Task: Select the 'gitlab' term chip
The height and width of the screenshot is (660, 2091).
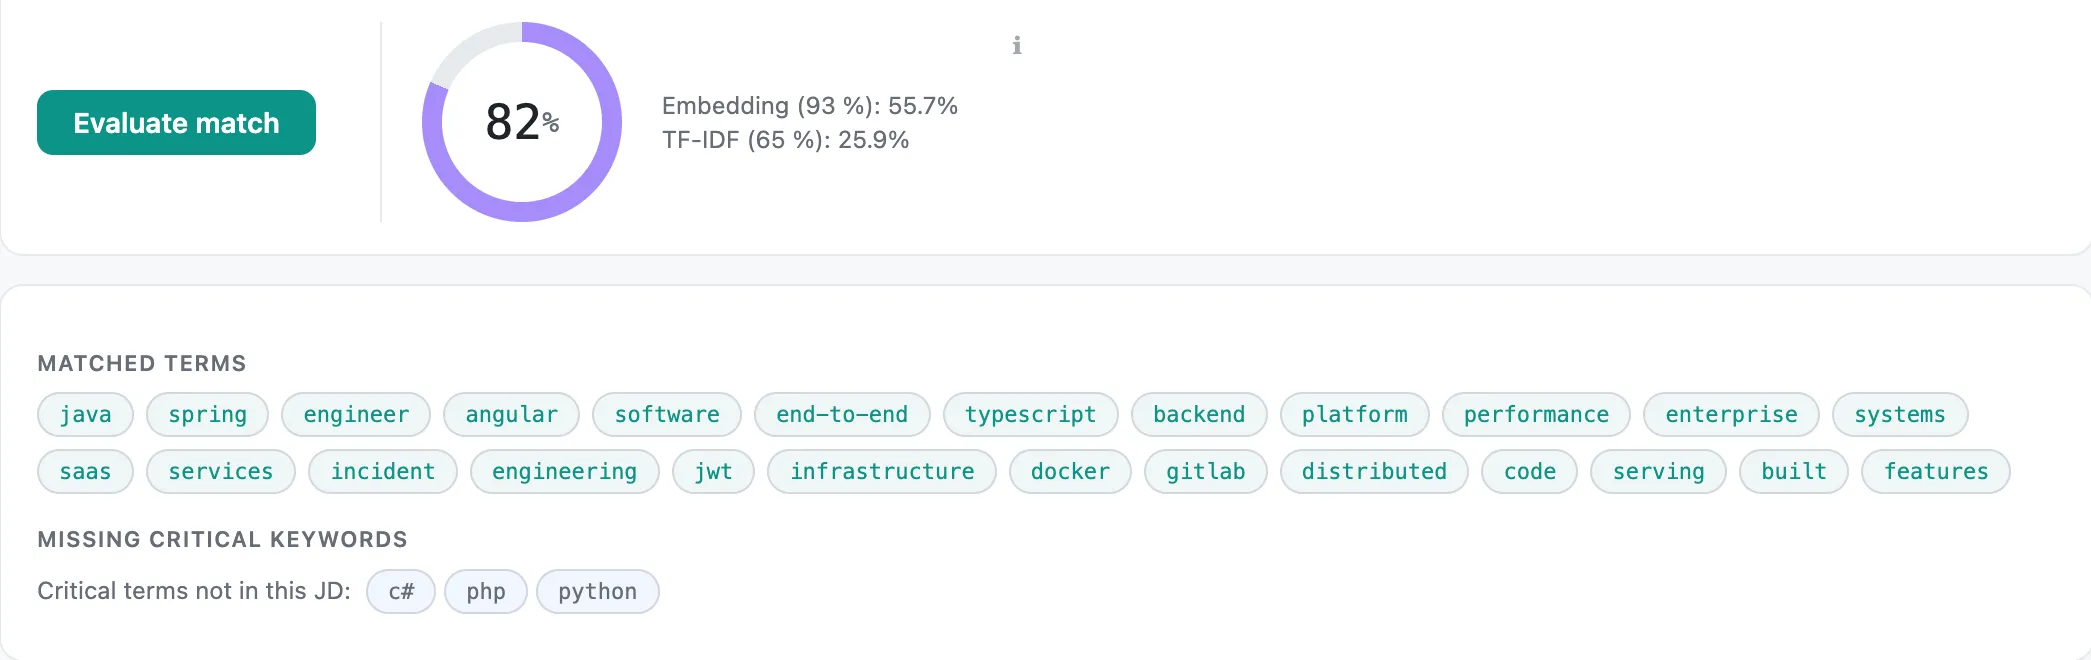Action: coord(1206,471)
